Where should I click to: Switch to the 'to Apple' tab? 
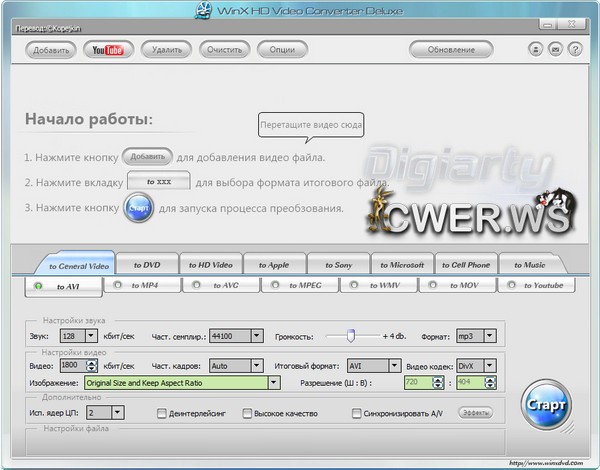click(274, 265)
